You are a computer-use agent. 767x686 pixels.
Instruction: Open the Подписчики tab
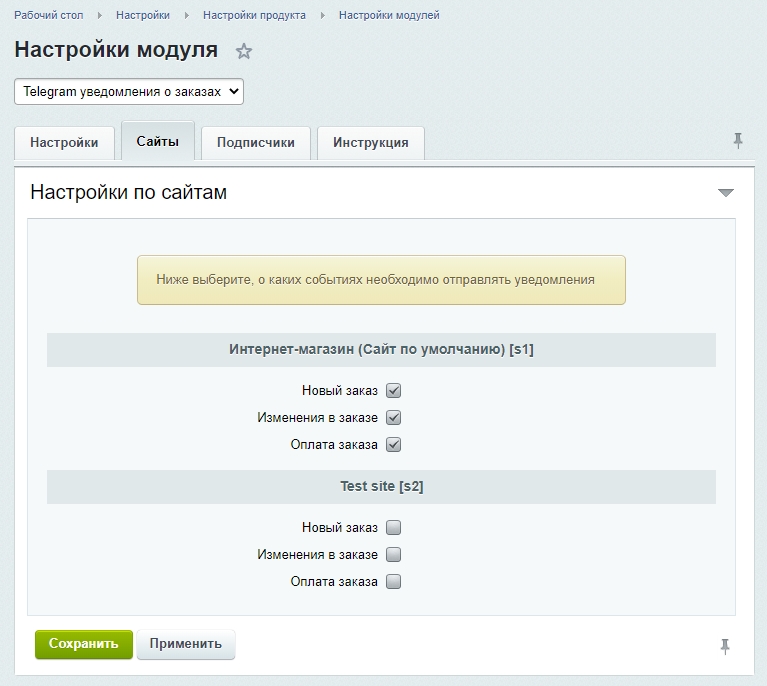tap(256, 142)
